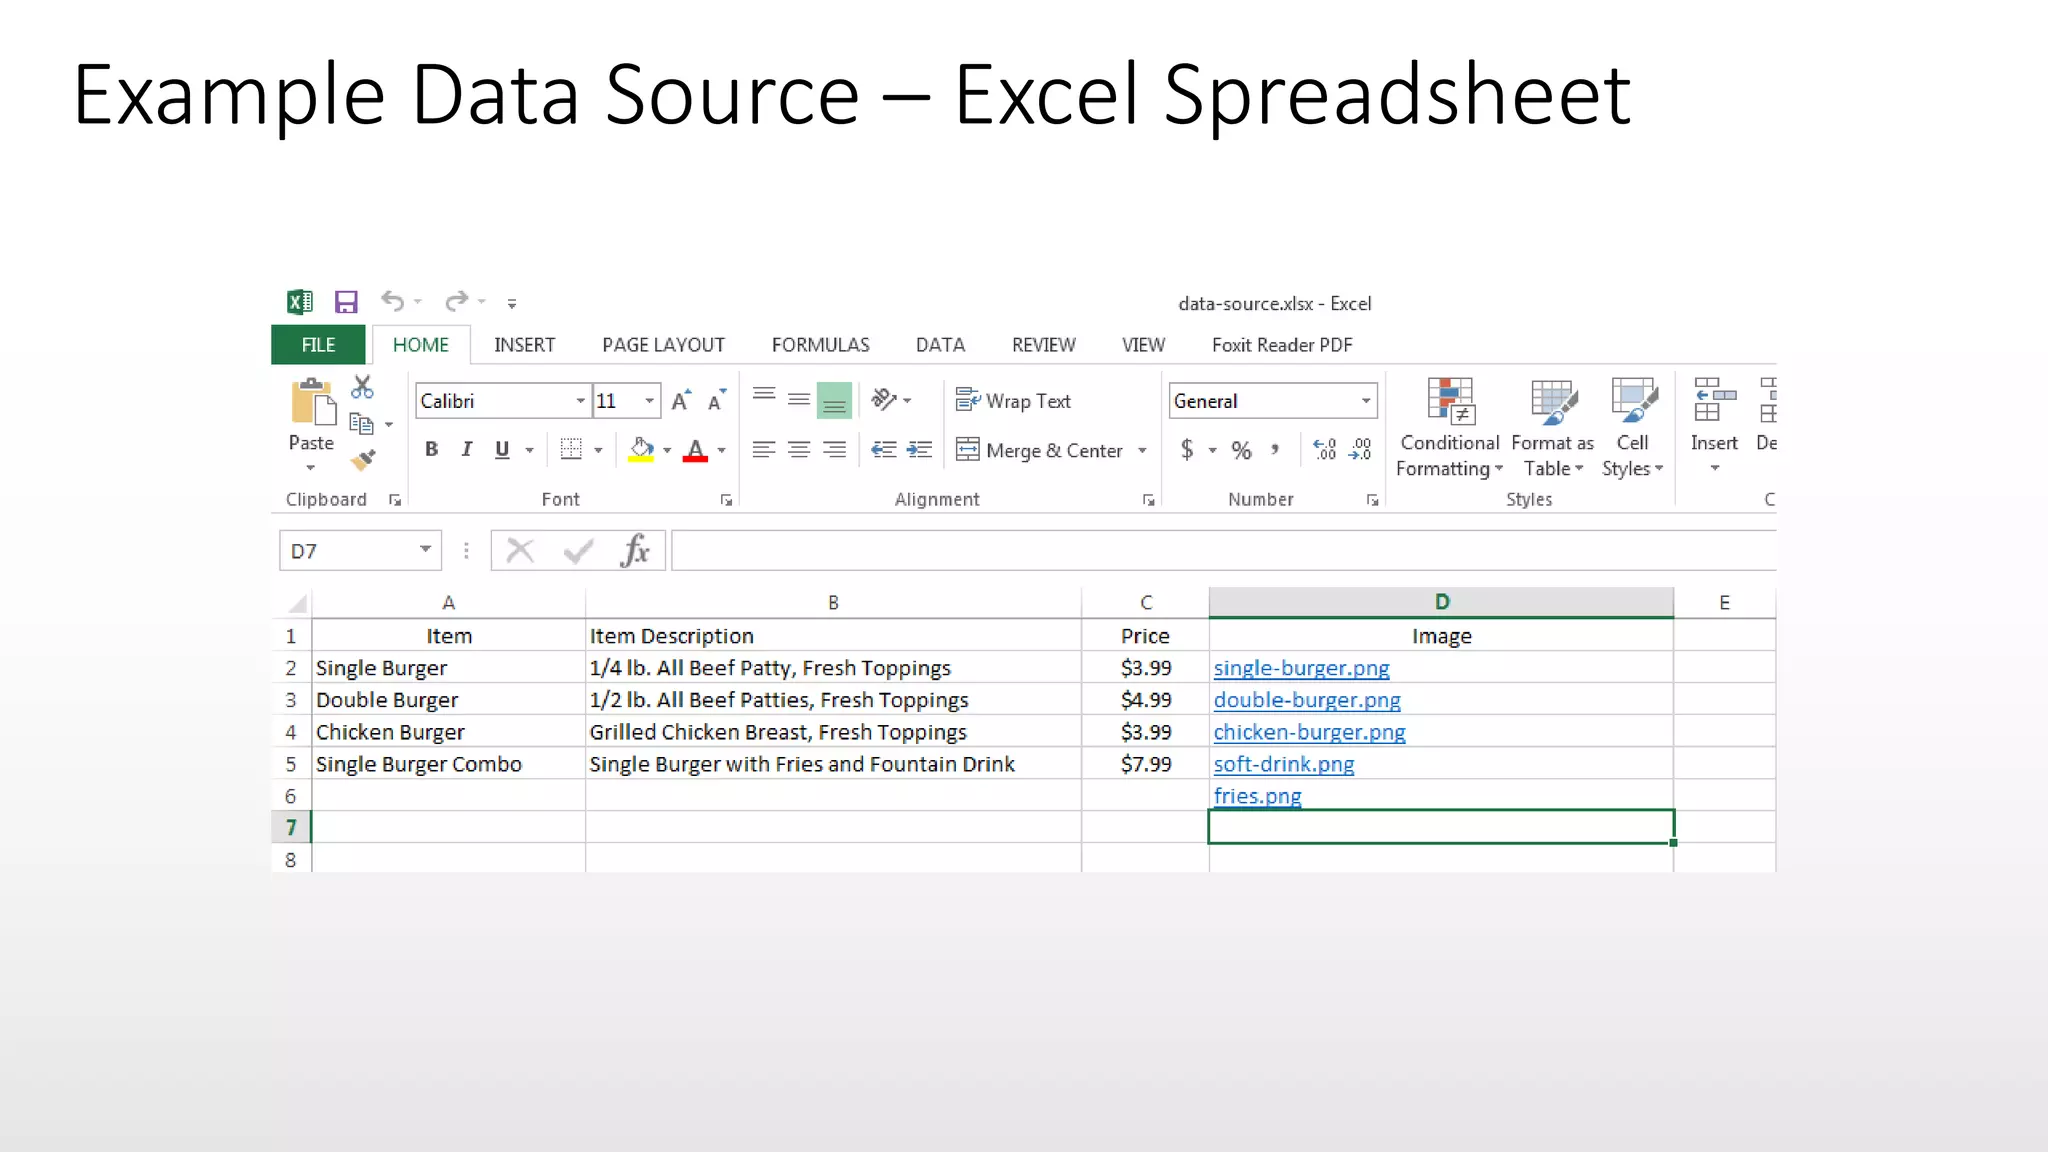Click the Accounting dollar format icon
2048x1152 pixels.
pyautogui.click(x=1187, y=450)
